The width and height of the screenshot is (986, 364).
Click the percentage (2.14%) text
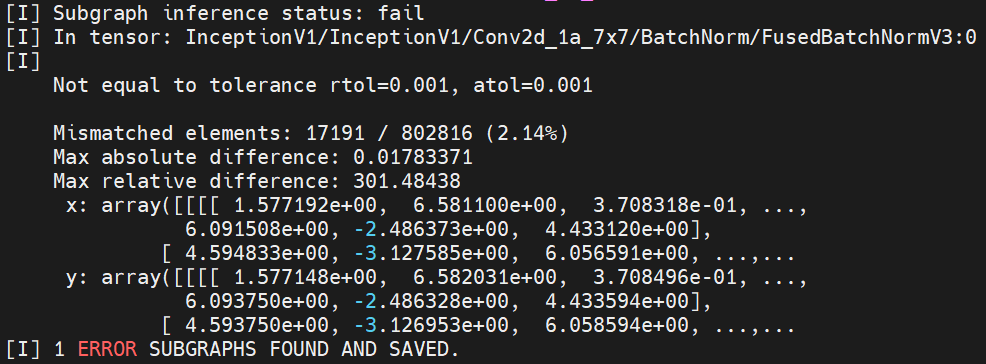pos(527,133)
